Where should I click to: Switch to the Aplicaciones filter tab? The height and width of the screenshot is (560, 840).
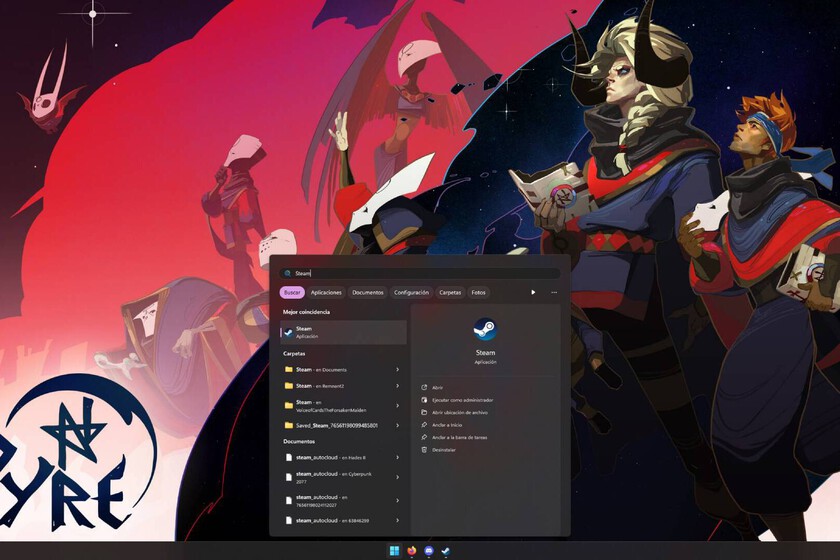[326, 293]
